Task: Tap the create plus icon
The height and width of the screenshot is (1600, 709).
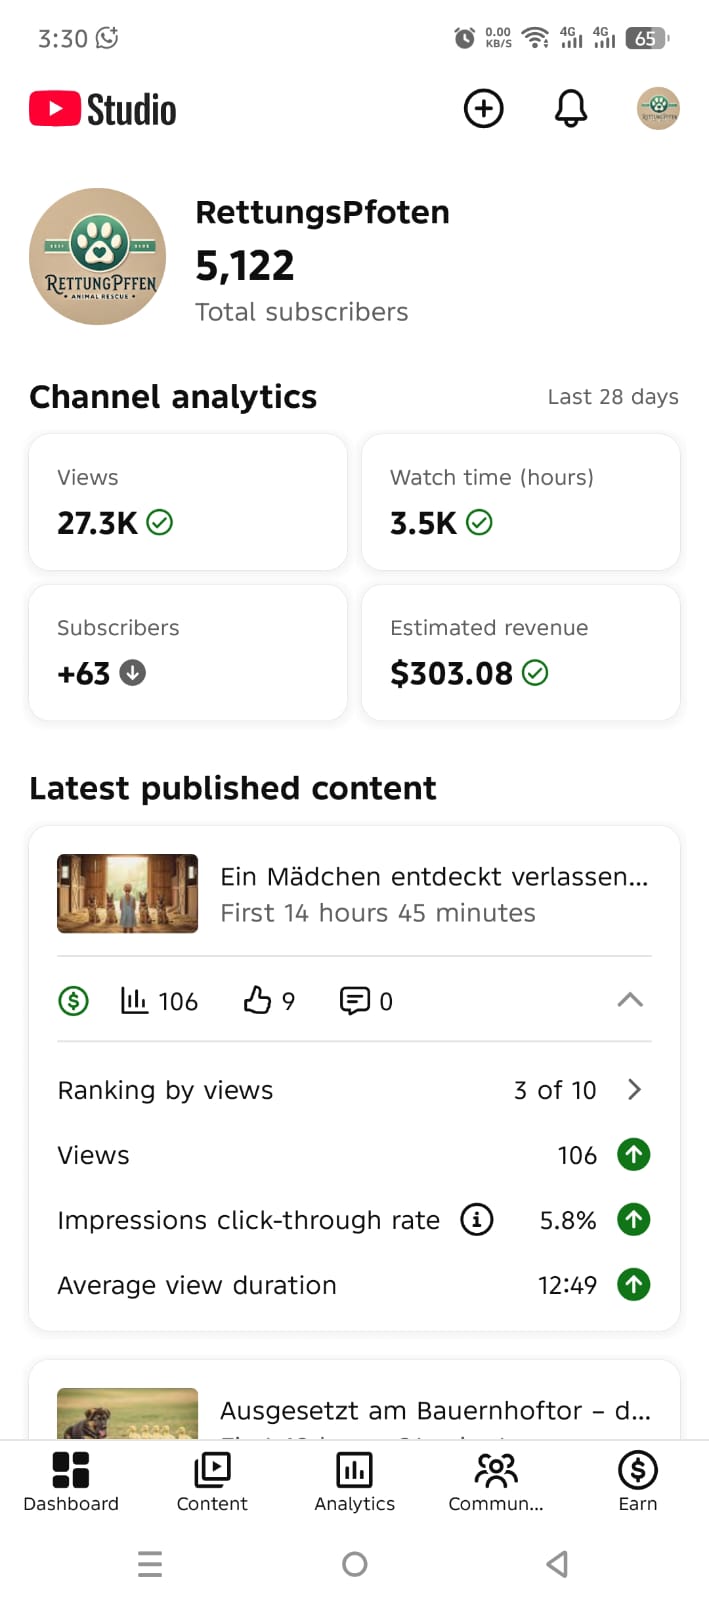Action: (484, 109)
